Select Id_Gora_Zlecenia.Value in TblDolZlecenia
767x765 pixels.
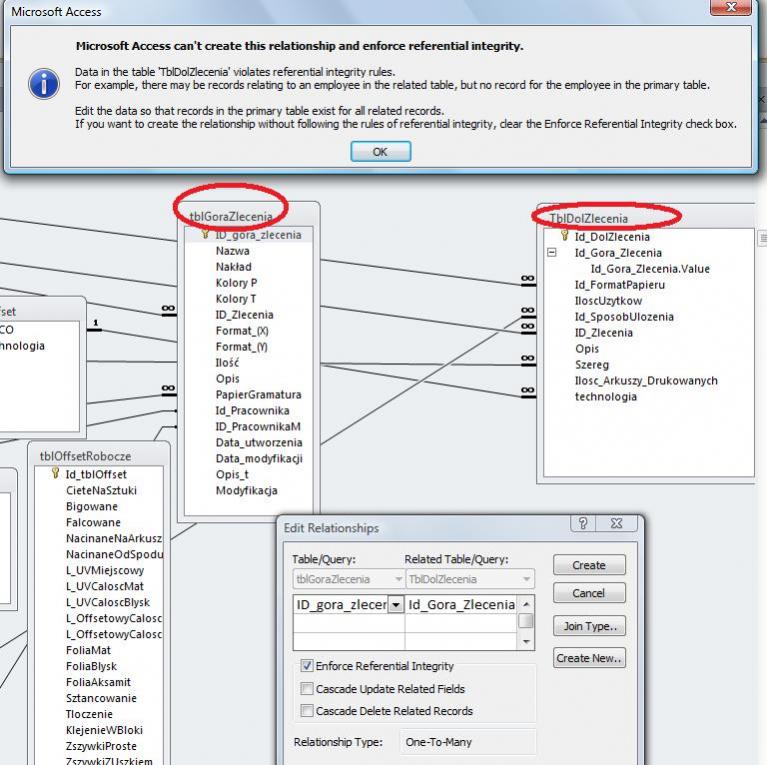(650, 269)
